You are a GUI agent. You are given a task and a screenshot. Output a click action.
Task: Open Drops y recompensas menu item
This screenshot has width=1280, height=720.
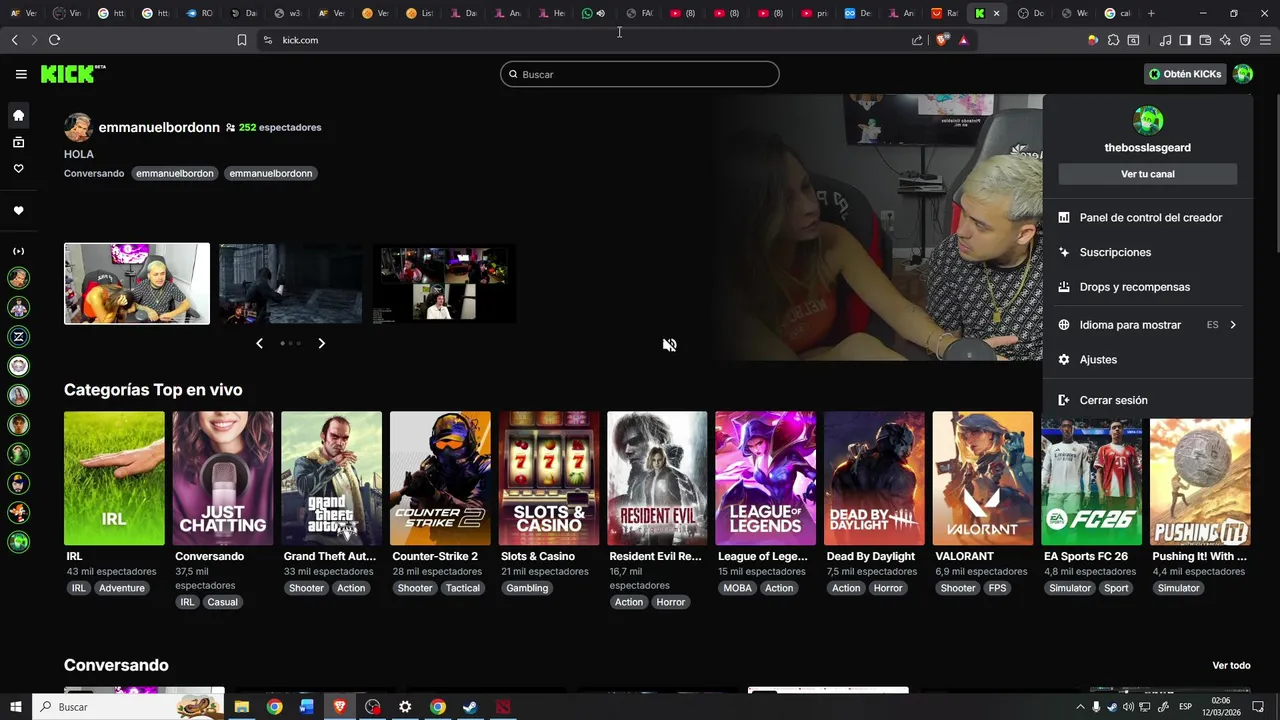1148,287
